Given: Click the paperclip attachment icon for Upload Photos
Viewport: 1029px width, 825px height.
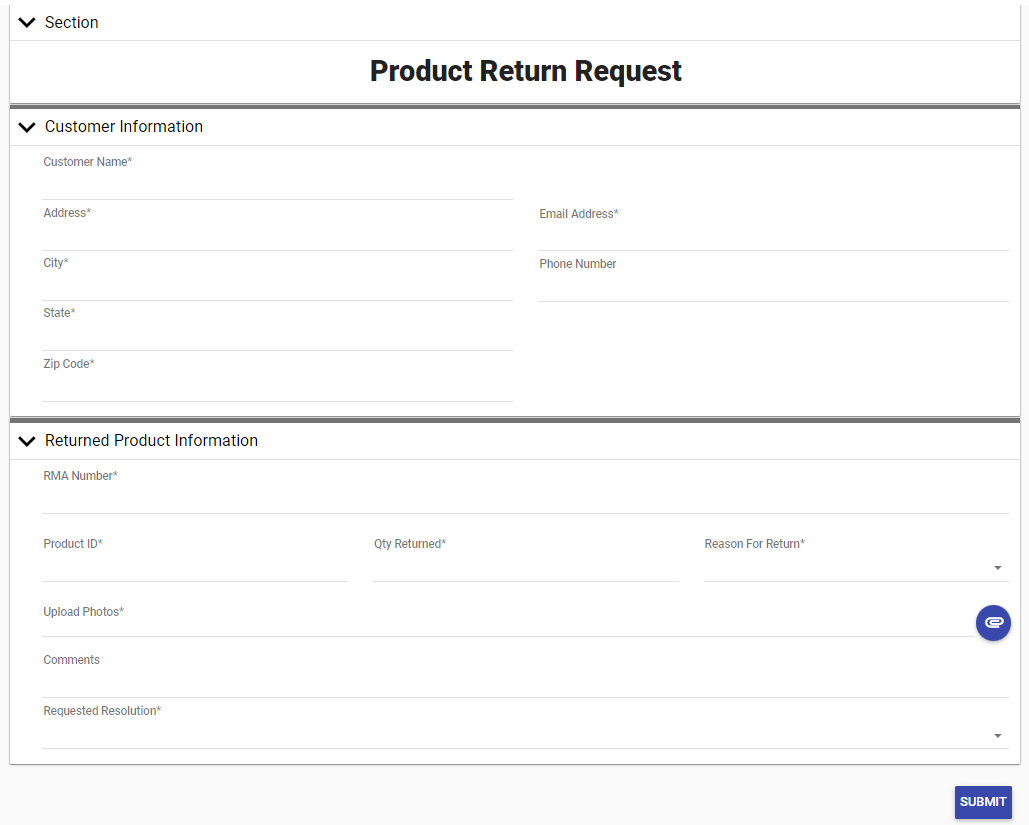Looking at the screenshot, I should point(993,622).
